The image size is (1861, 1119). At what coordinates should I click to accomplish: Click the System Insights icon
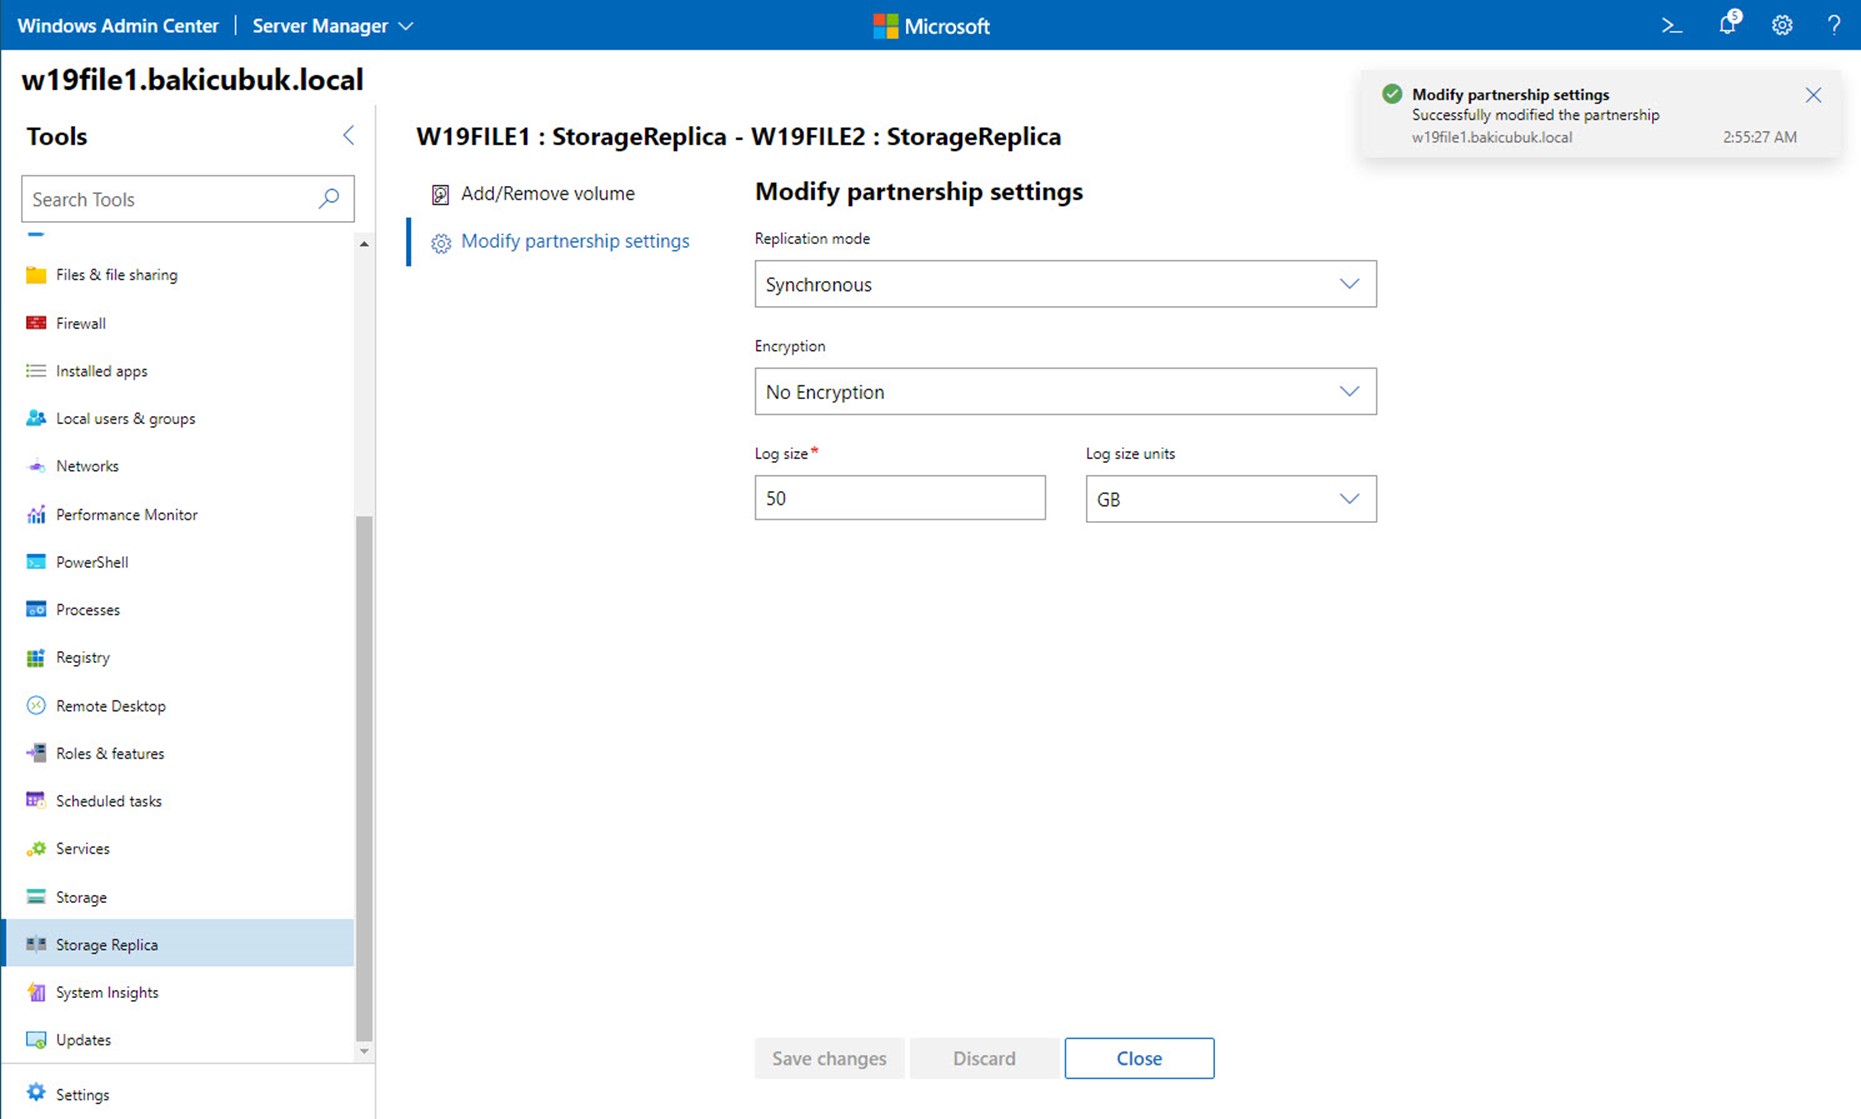tap(36, 992)
